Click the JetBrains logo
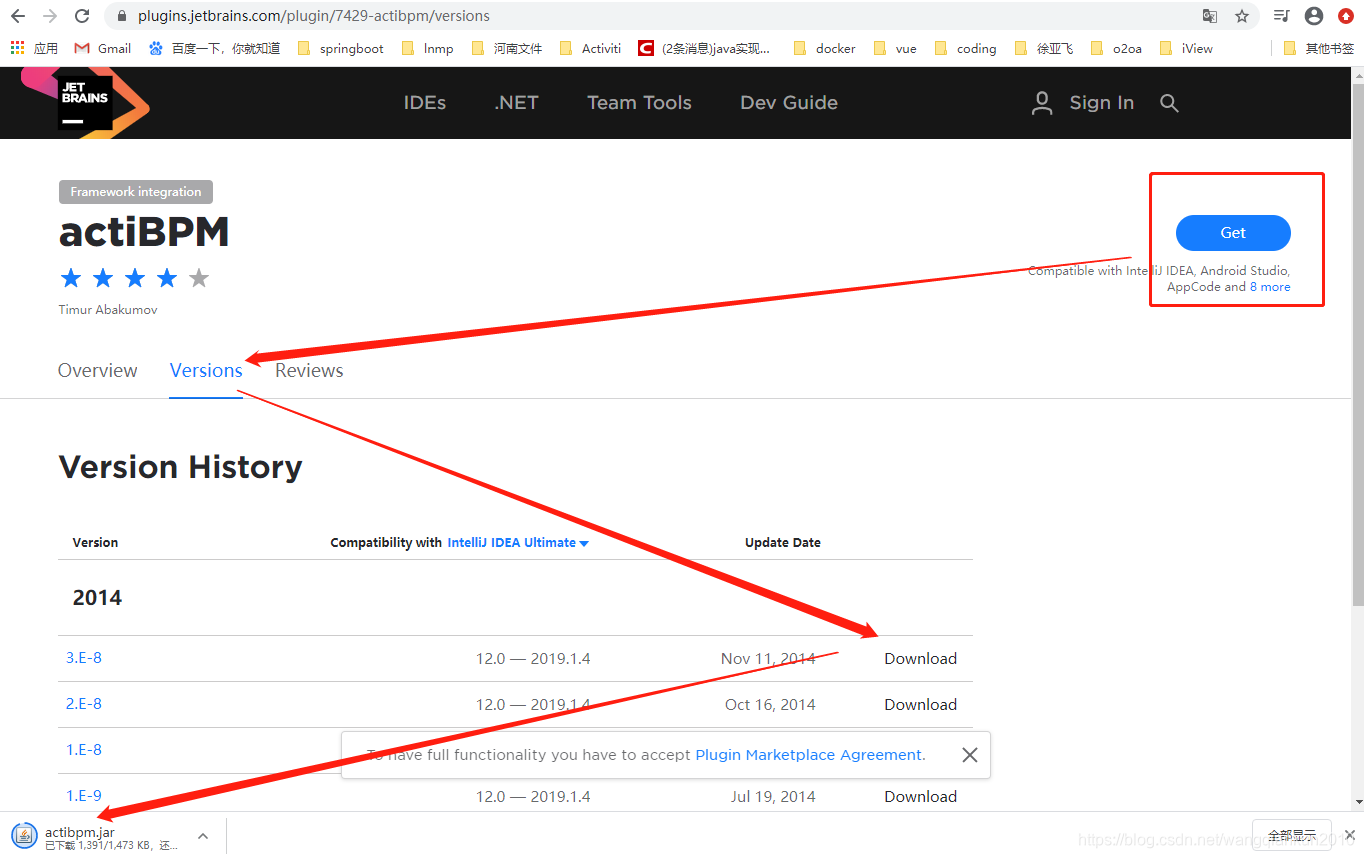This screenshot has width=1364, height=858. (85, 102)
